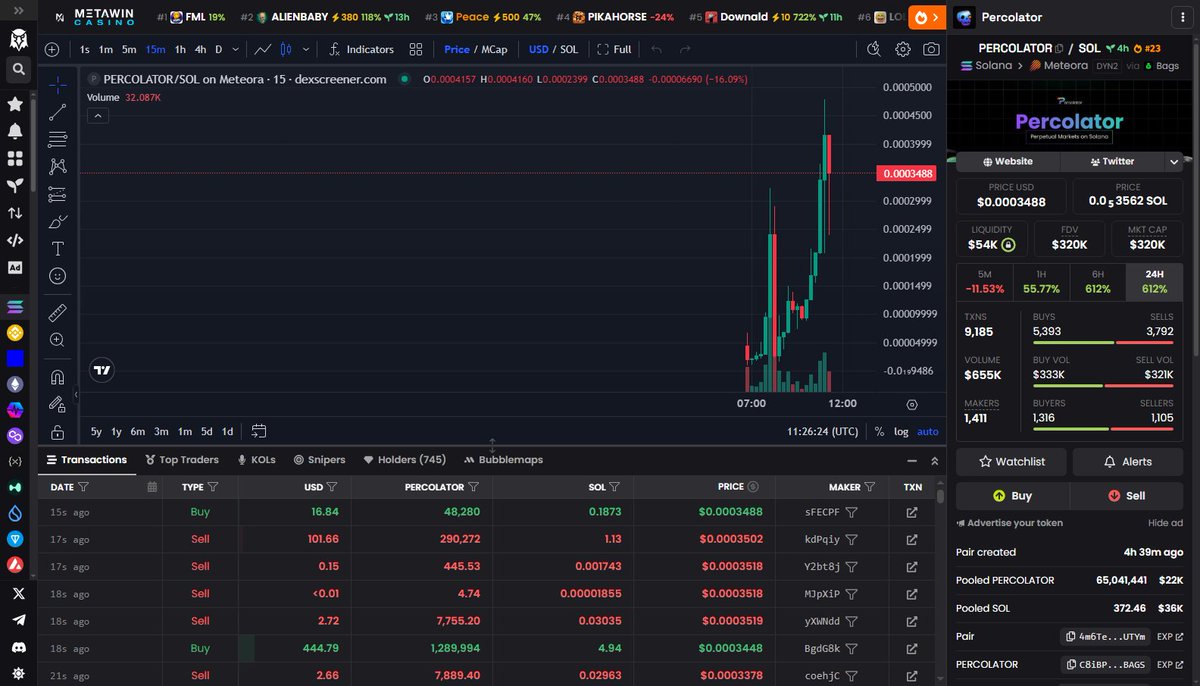Image resolution: width=1200 pixels, height=686 pixels.
Task: Add token to Watchlist
Action: (1012, 461)
